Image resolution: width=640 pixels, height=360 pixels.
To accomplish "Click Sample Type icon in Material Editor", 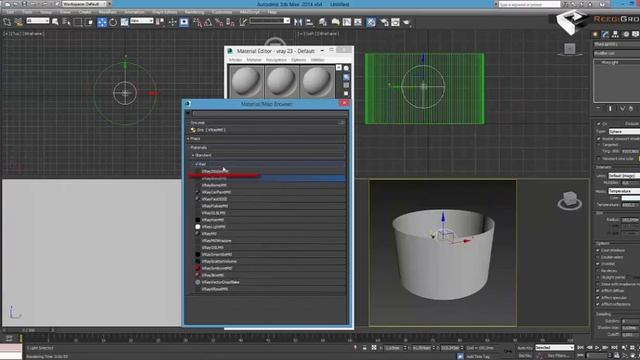I will [x=346, y=68].
